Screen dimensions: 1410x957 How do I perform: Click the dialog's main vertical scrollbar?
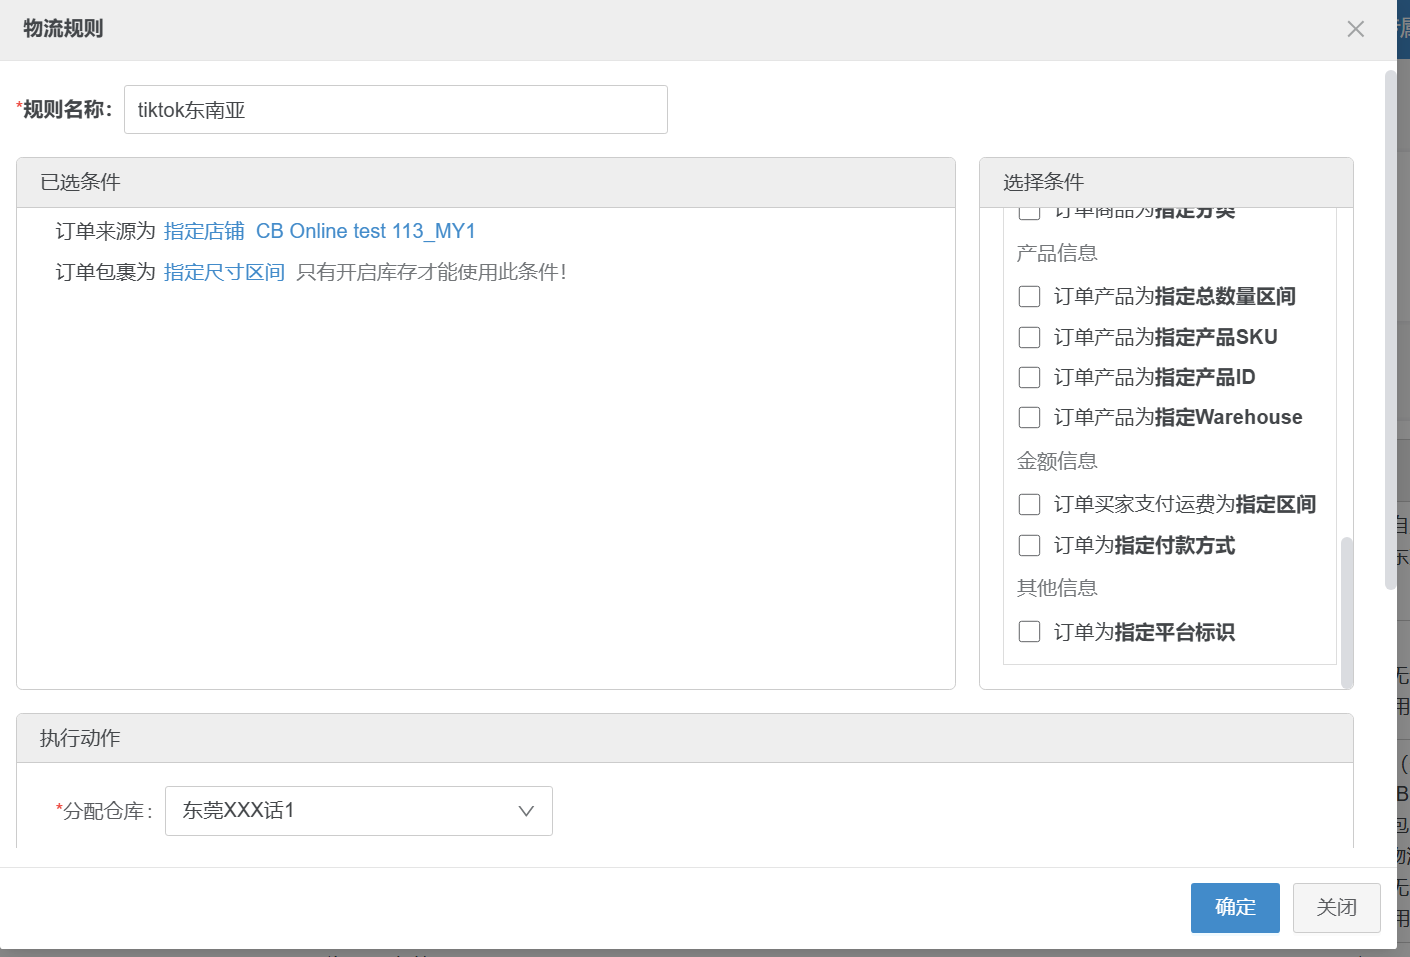click(x=1390, y=330)
